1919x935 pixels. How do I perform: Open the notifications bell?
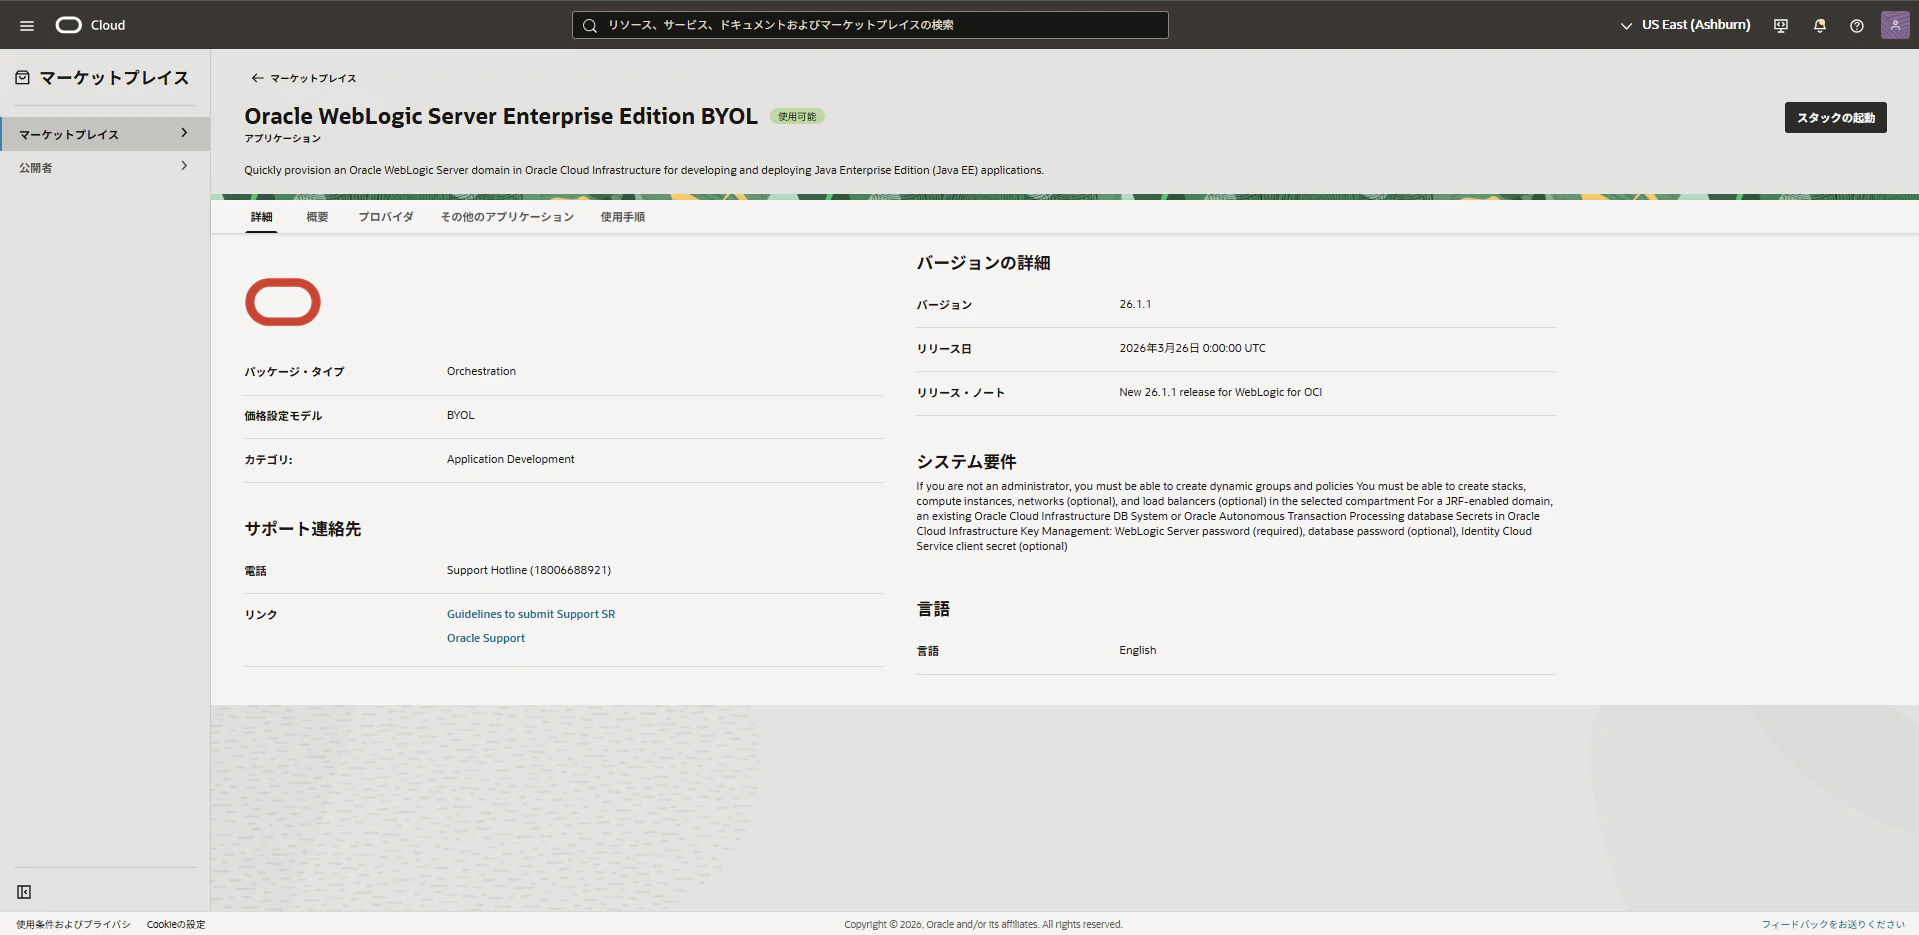point(1820,25)
